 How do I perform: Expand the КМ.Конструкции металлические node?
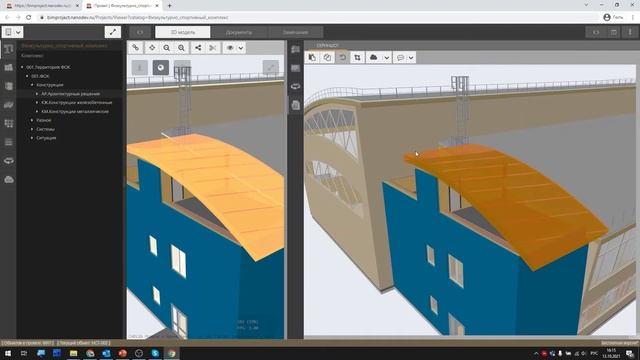[37, 111]
